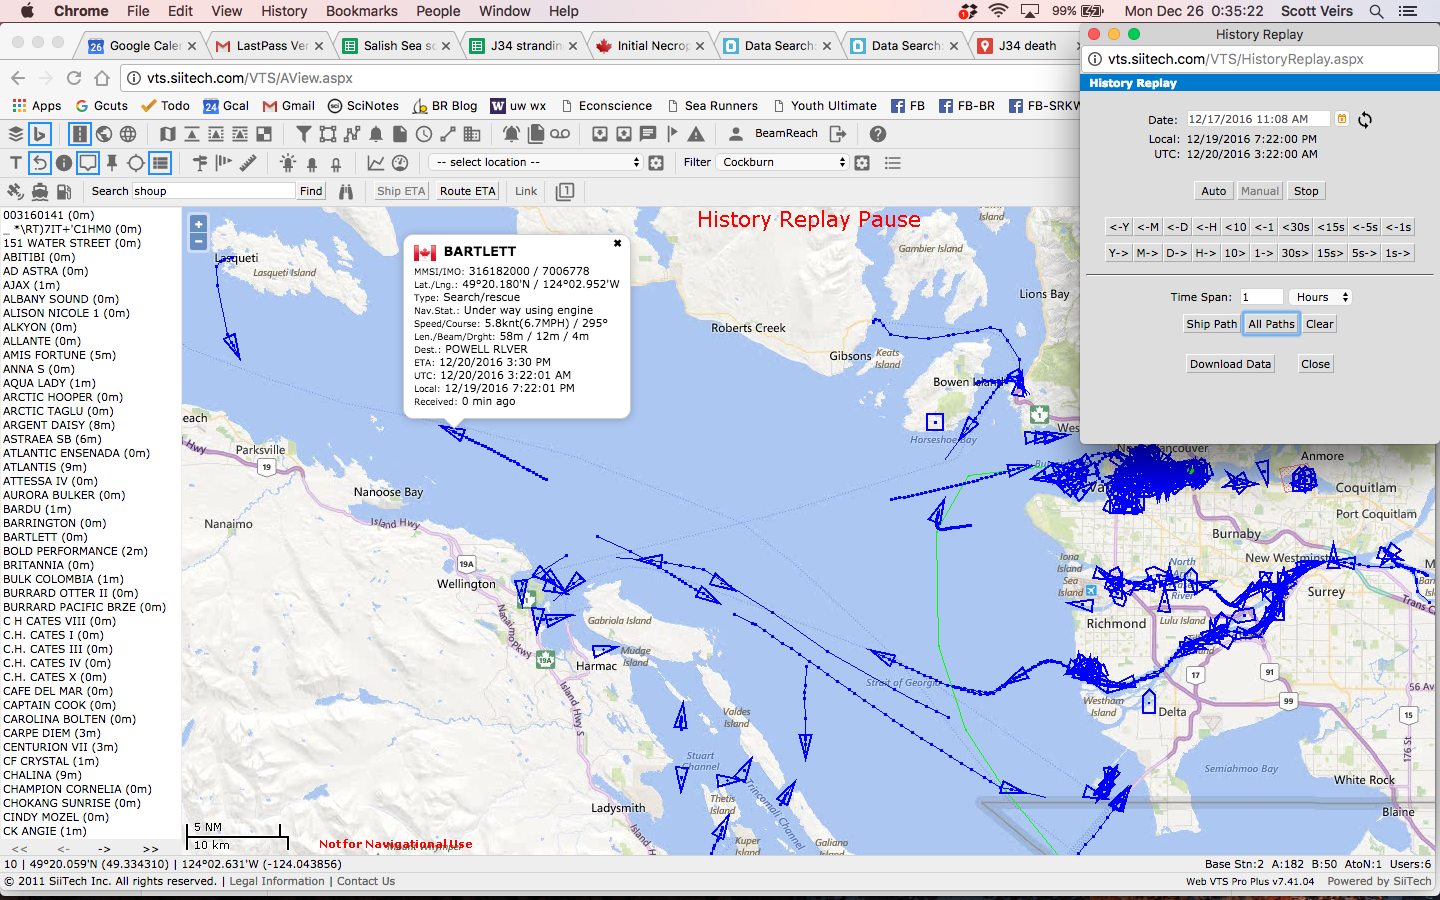Viewport: 1440px width, 900px height.
Task: Click the help question mark icon
Action: [x=878, y=134]
